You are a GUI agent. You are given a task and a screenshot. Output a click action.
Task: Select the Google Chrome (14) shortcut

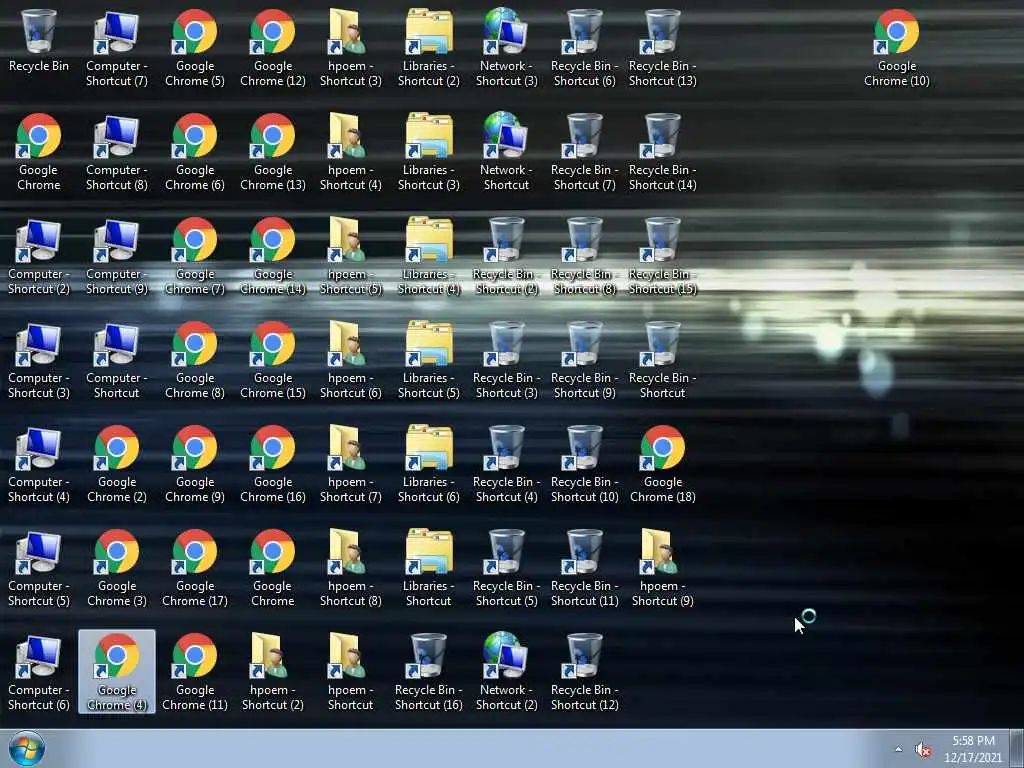point(272,255)
